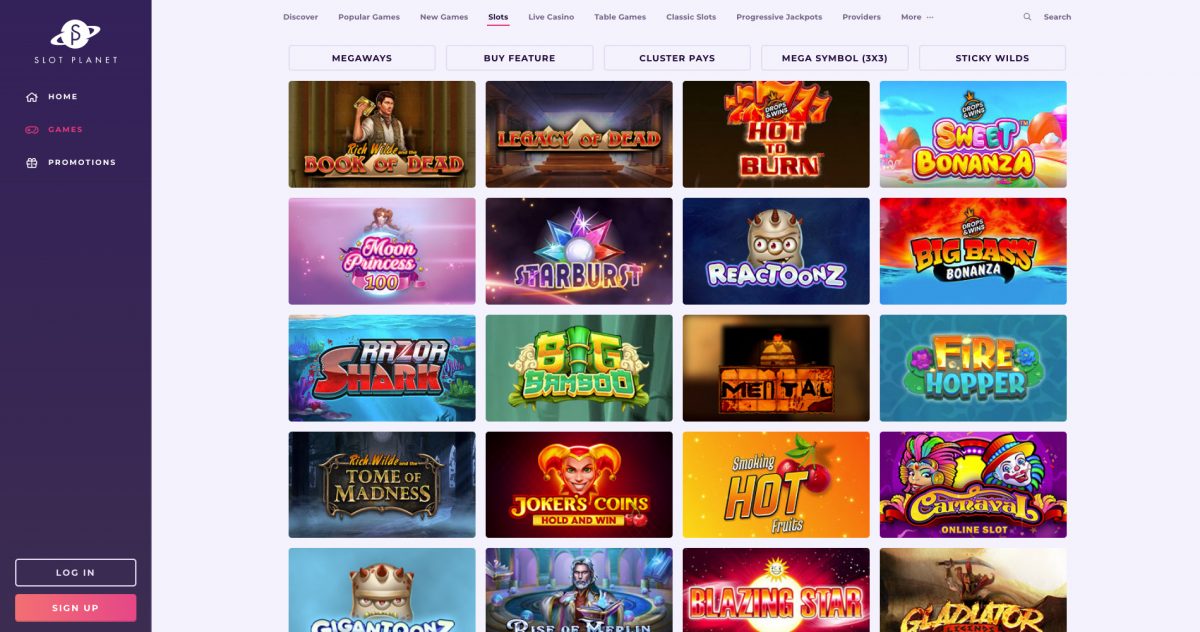
Task: Click the Home house icon in sidebar
Action: click(32, 97)
